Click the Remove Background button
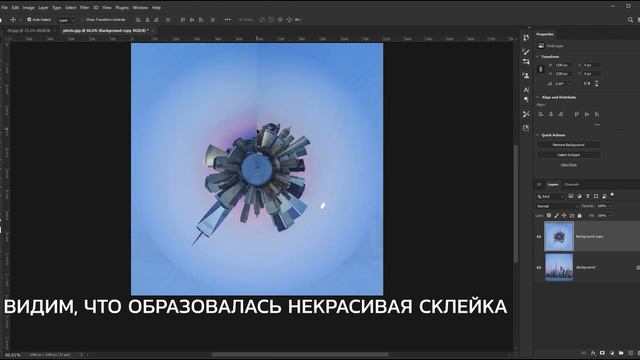The image size is (640, 360). coord(568,145)
